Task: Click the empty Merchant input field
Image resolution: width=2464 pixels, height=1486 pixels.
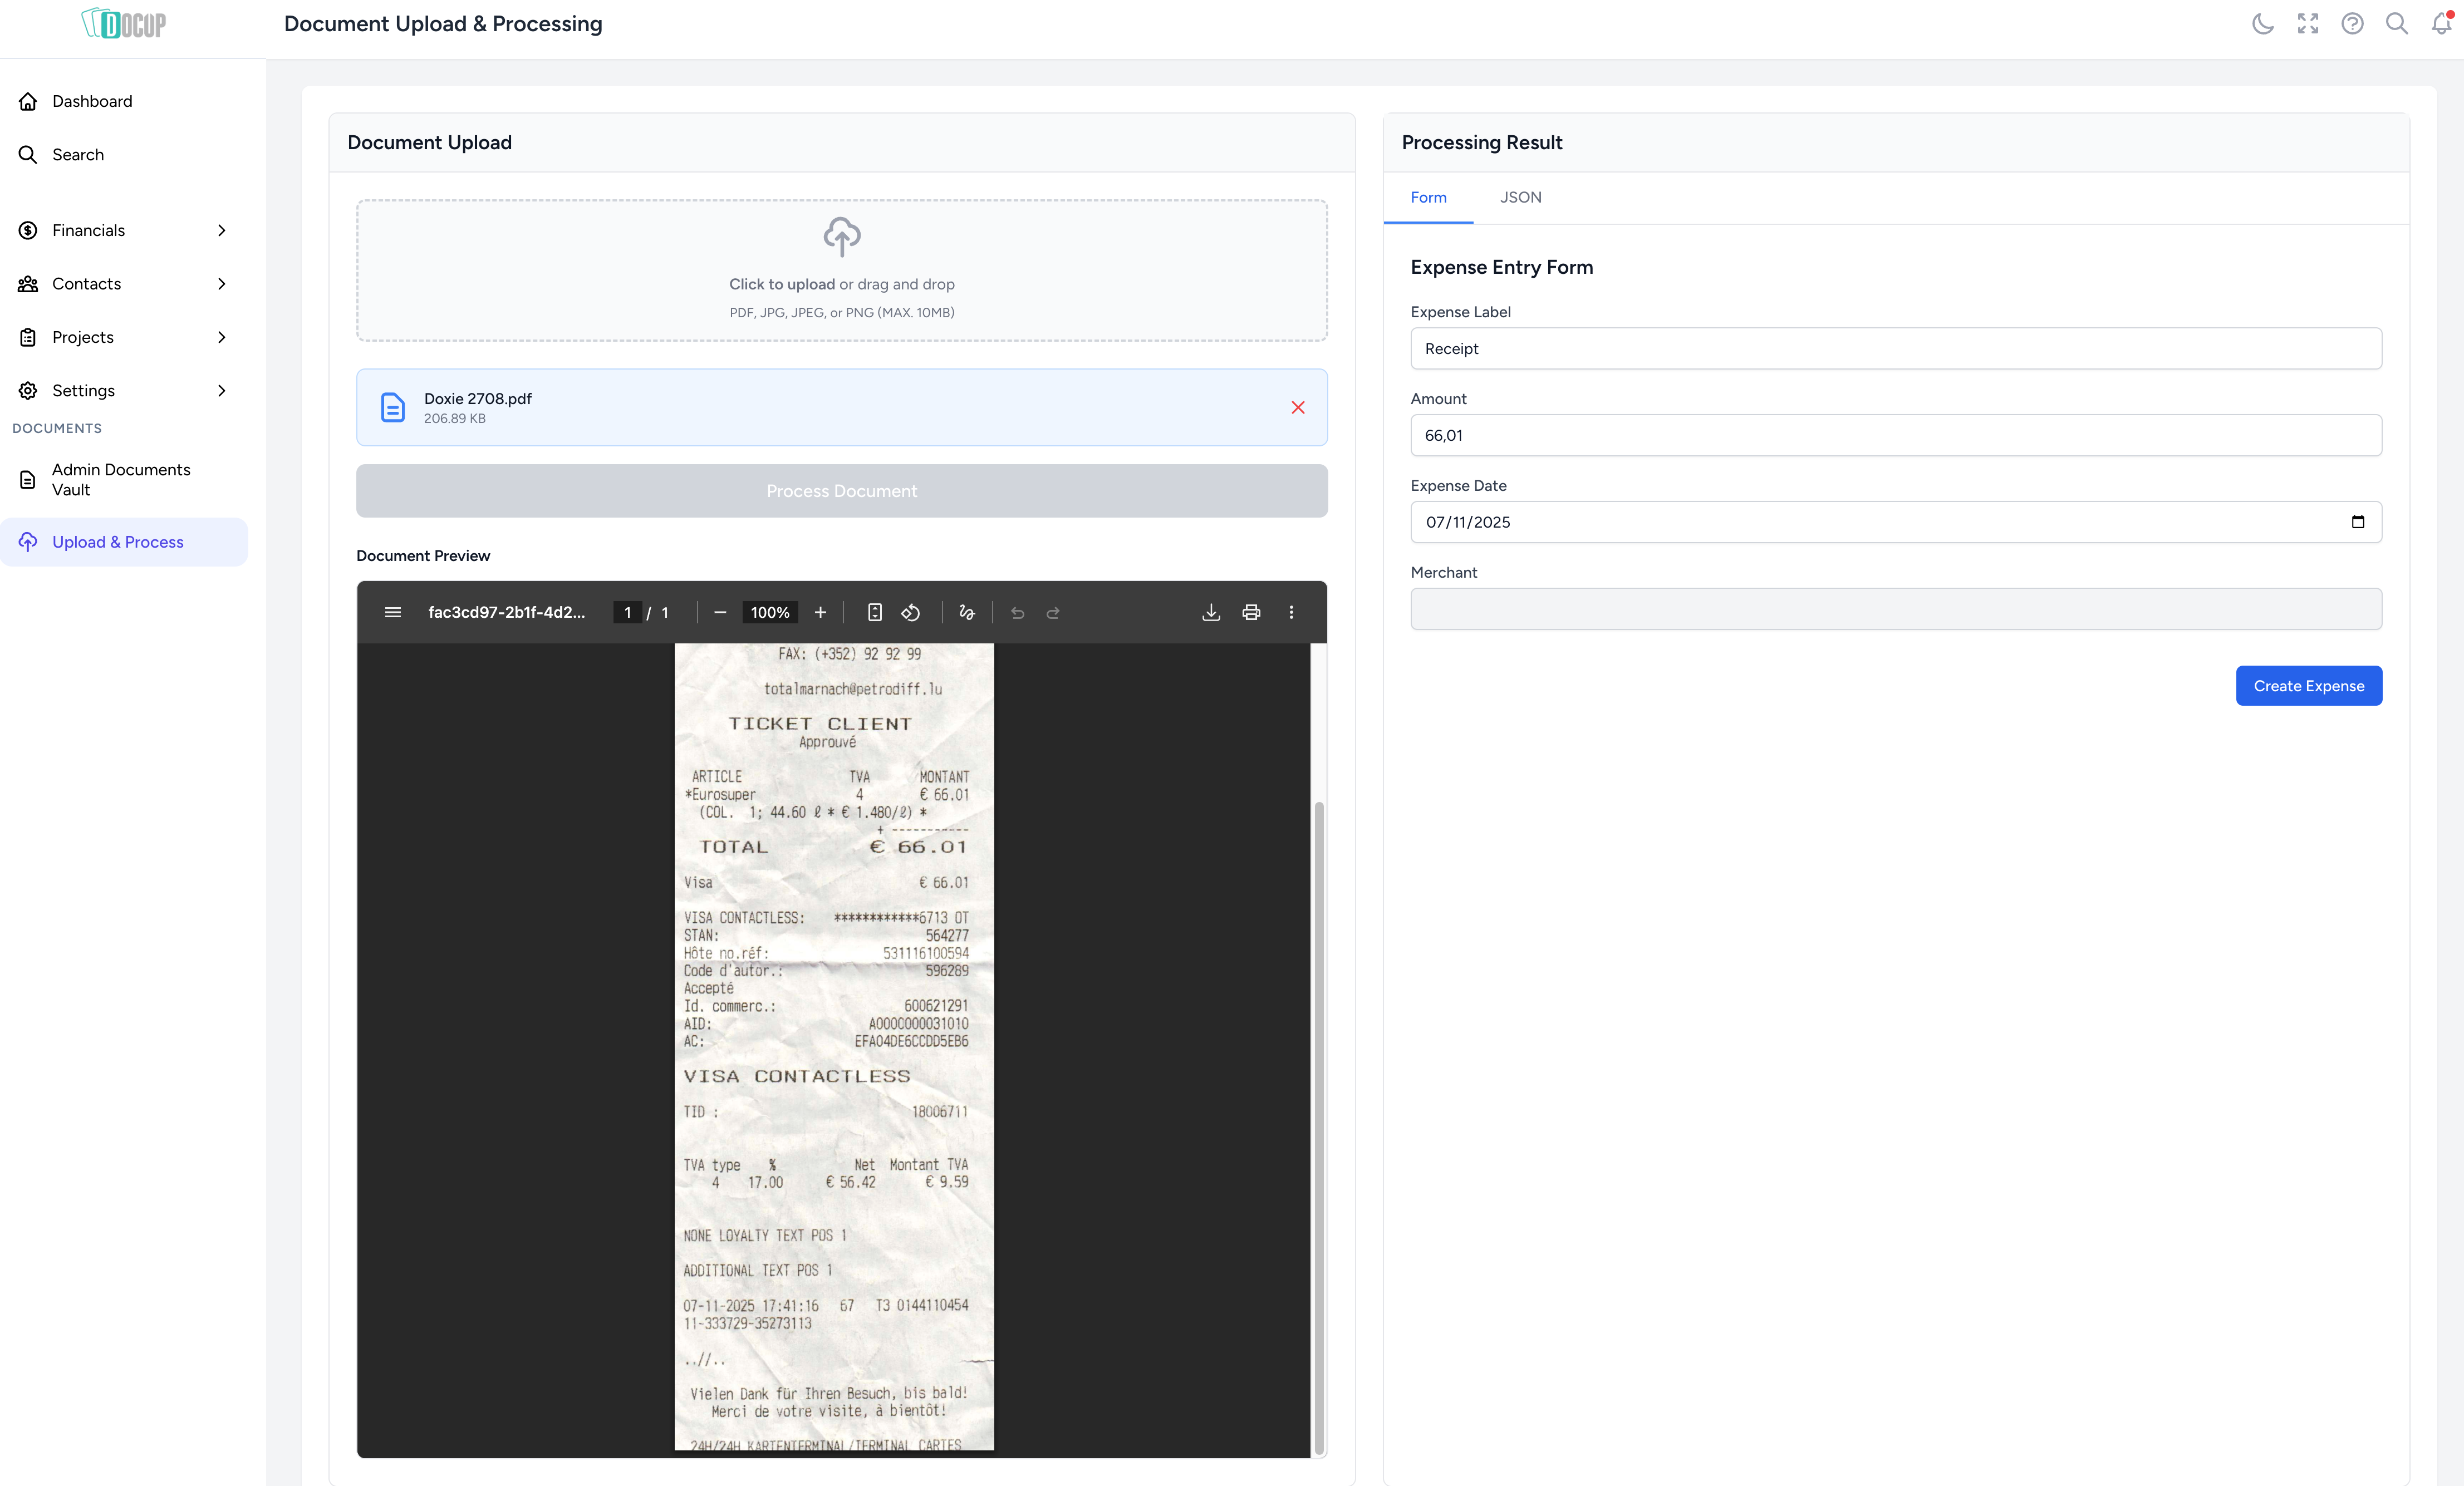Action: [1895, 608]
